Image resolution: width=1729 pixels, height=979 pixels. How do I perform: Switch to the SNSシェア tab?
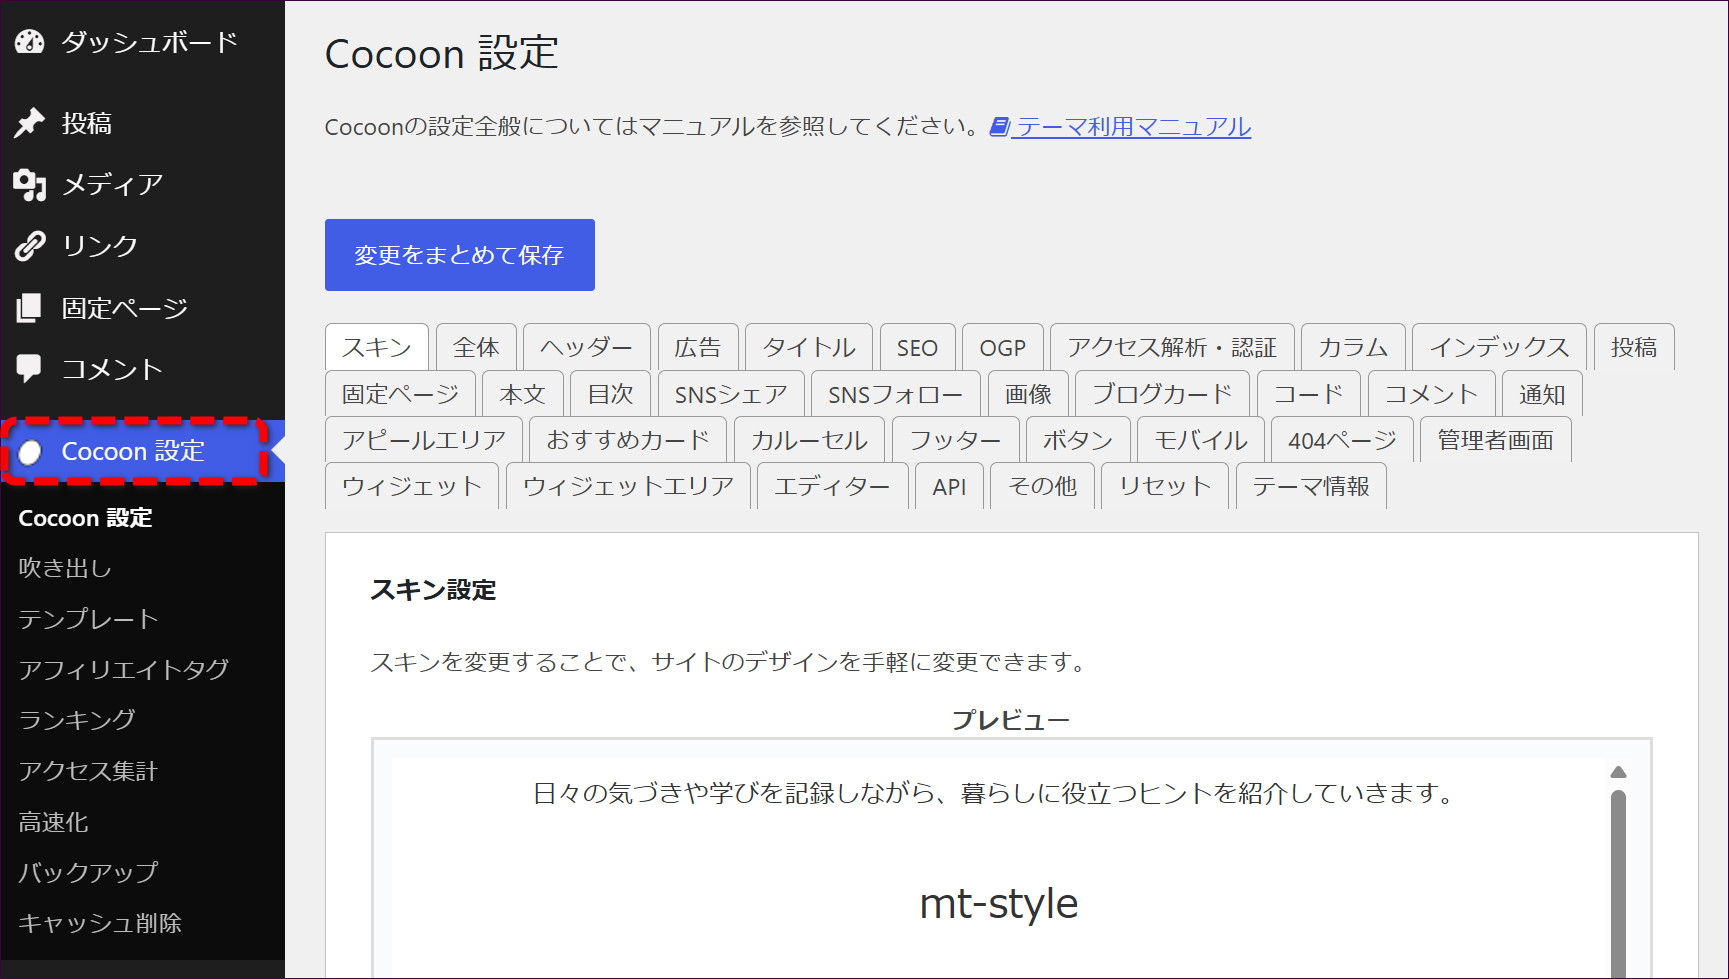(x=731, y=394)
